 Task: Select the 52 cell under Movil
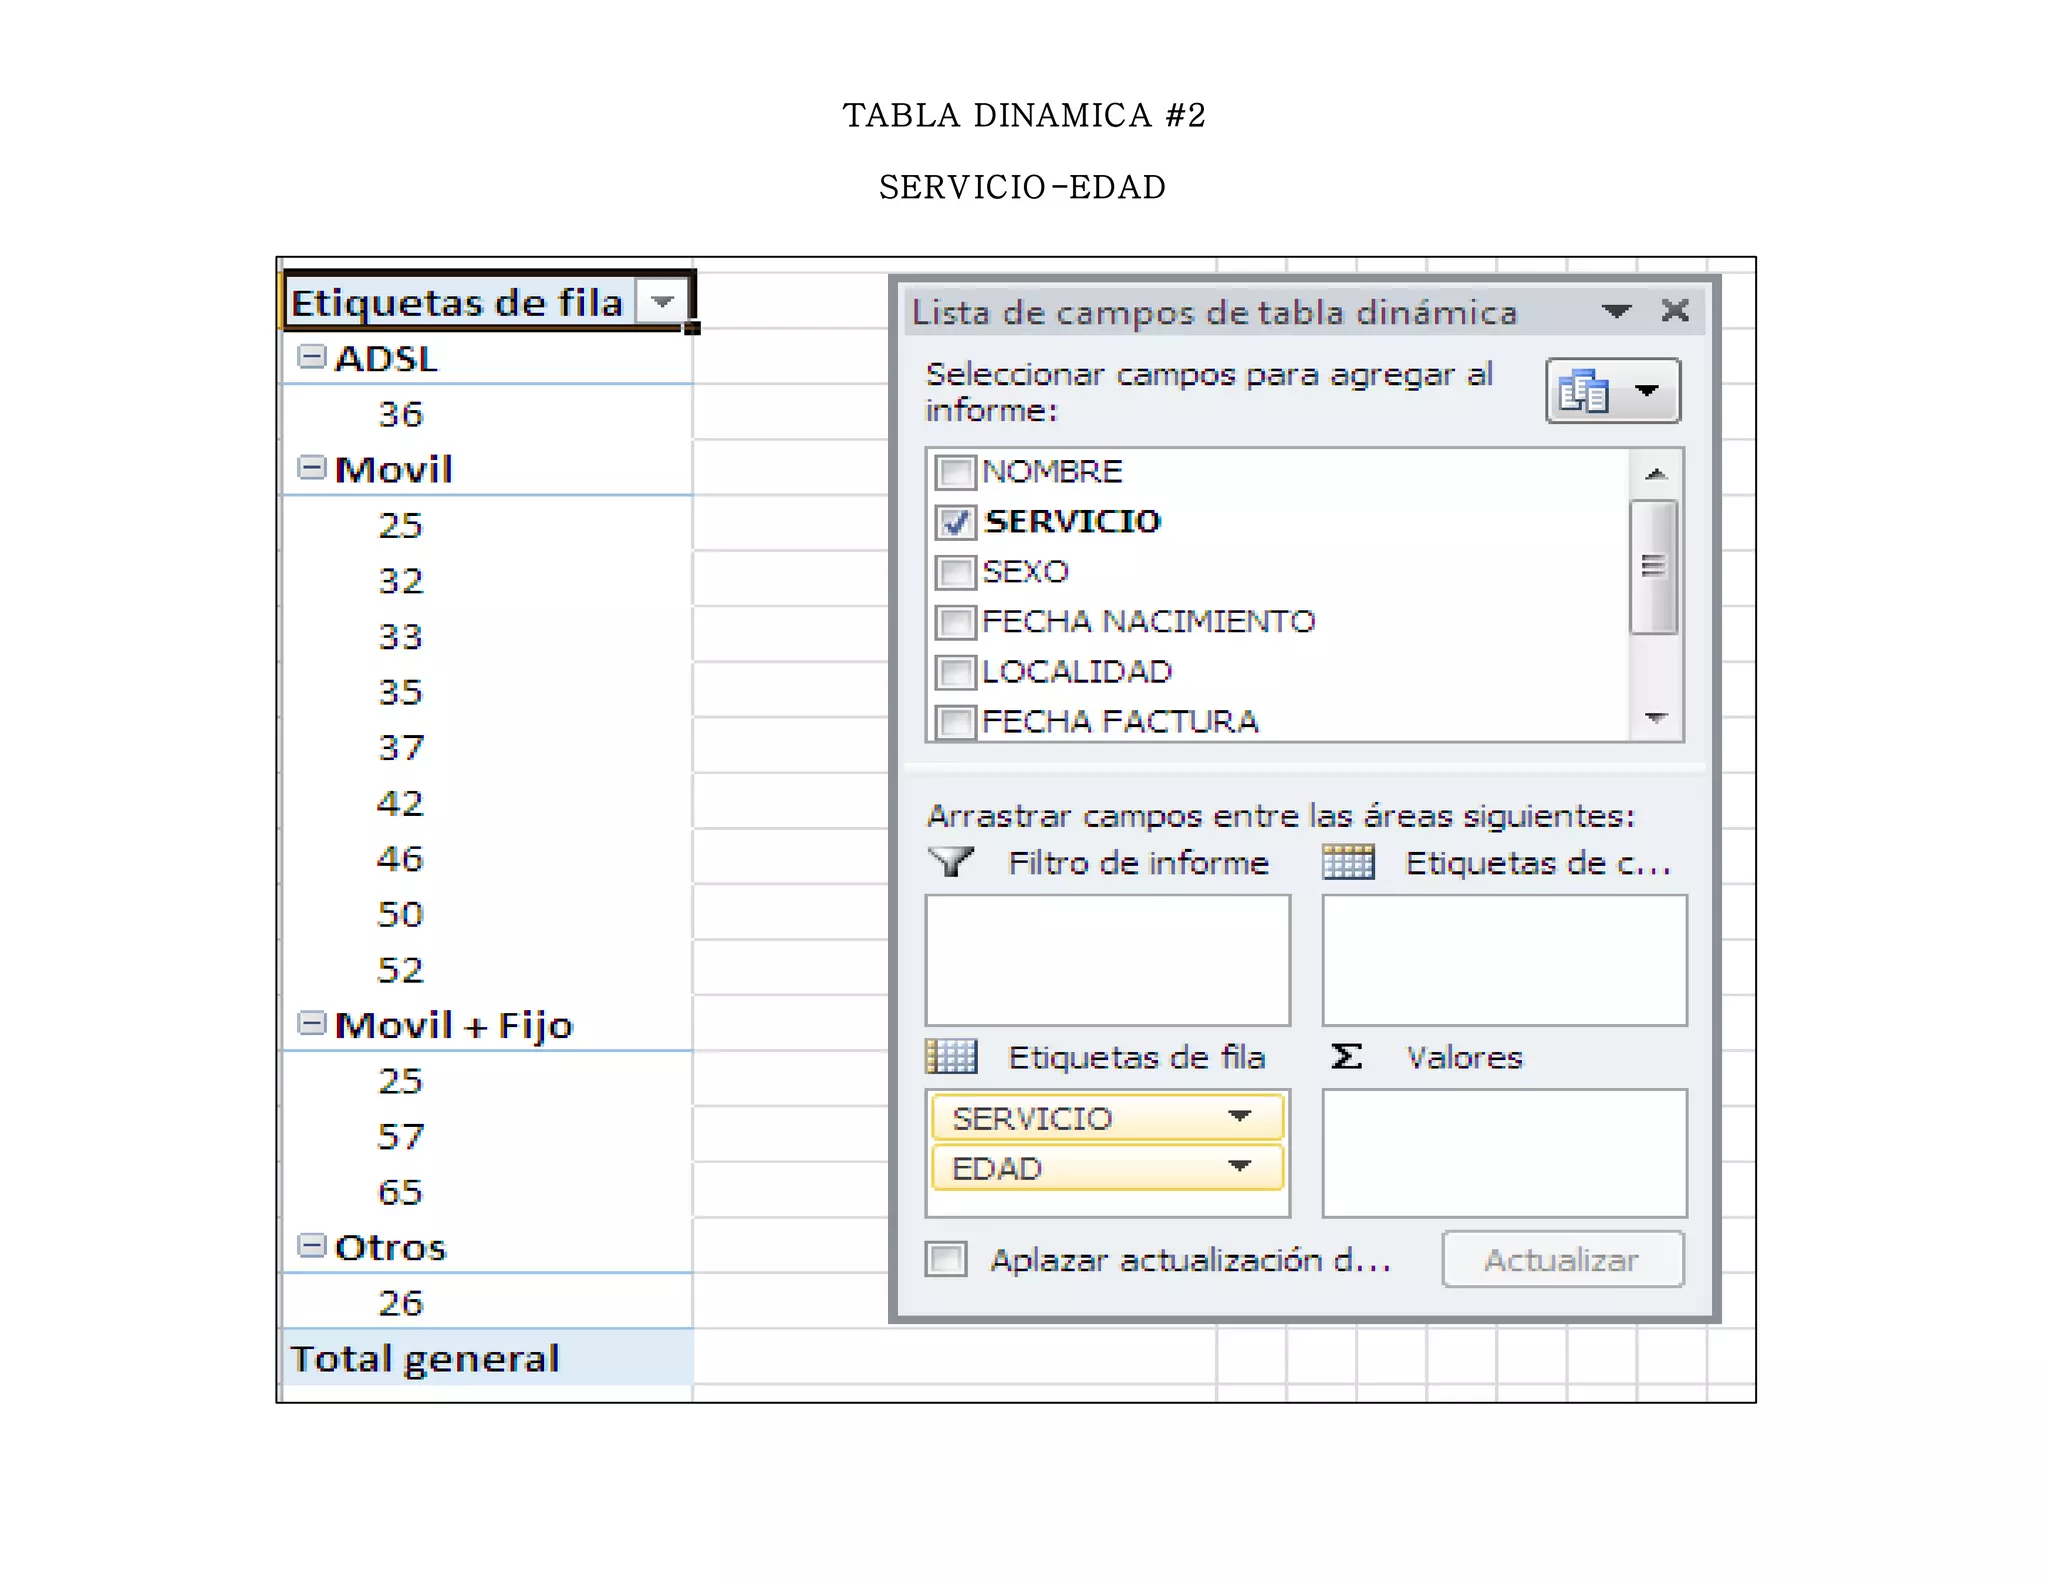pos(487,969)
